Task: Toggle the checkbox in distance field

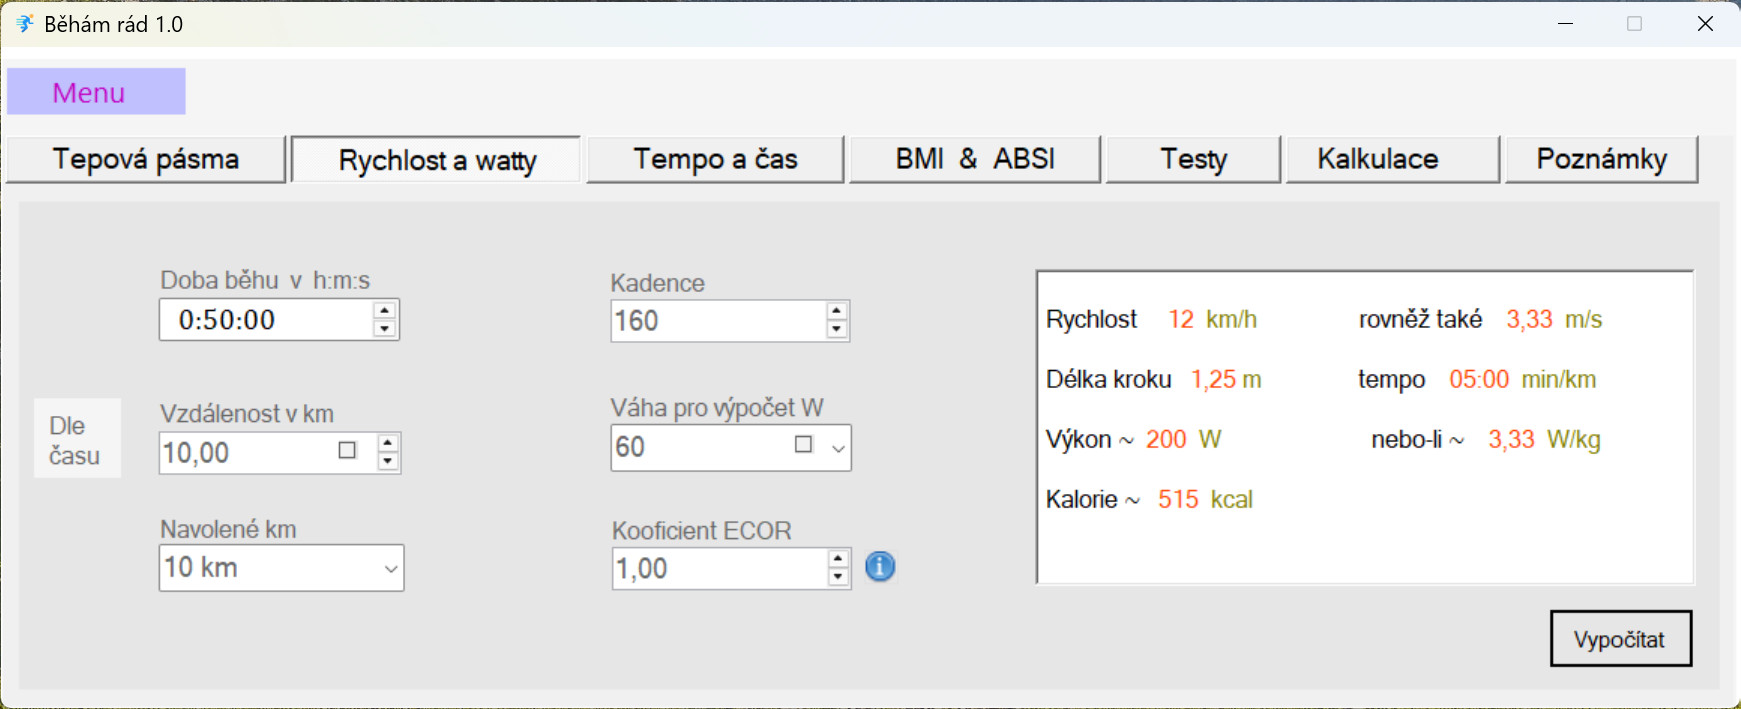Action: 347,450
